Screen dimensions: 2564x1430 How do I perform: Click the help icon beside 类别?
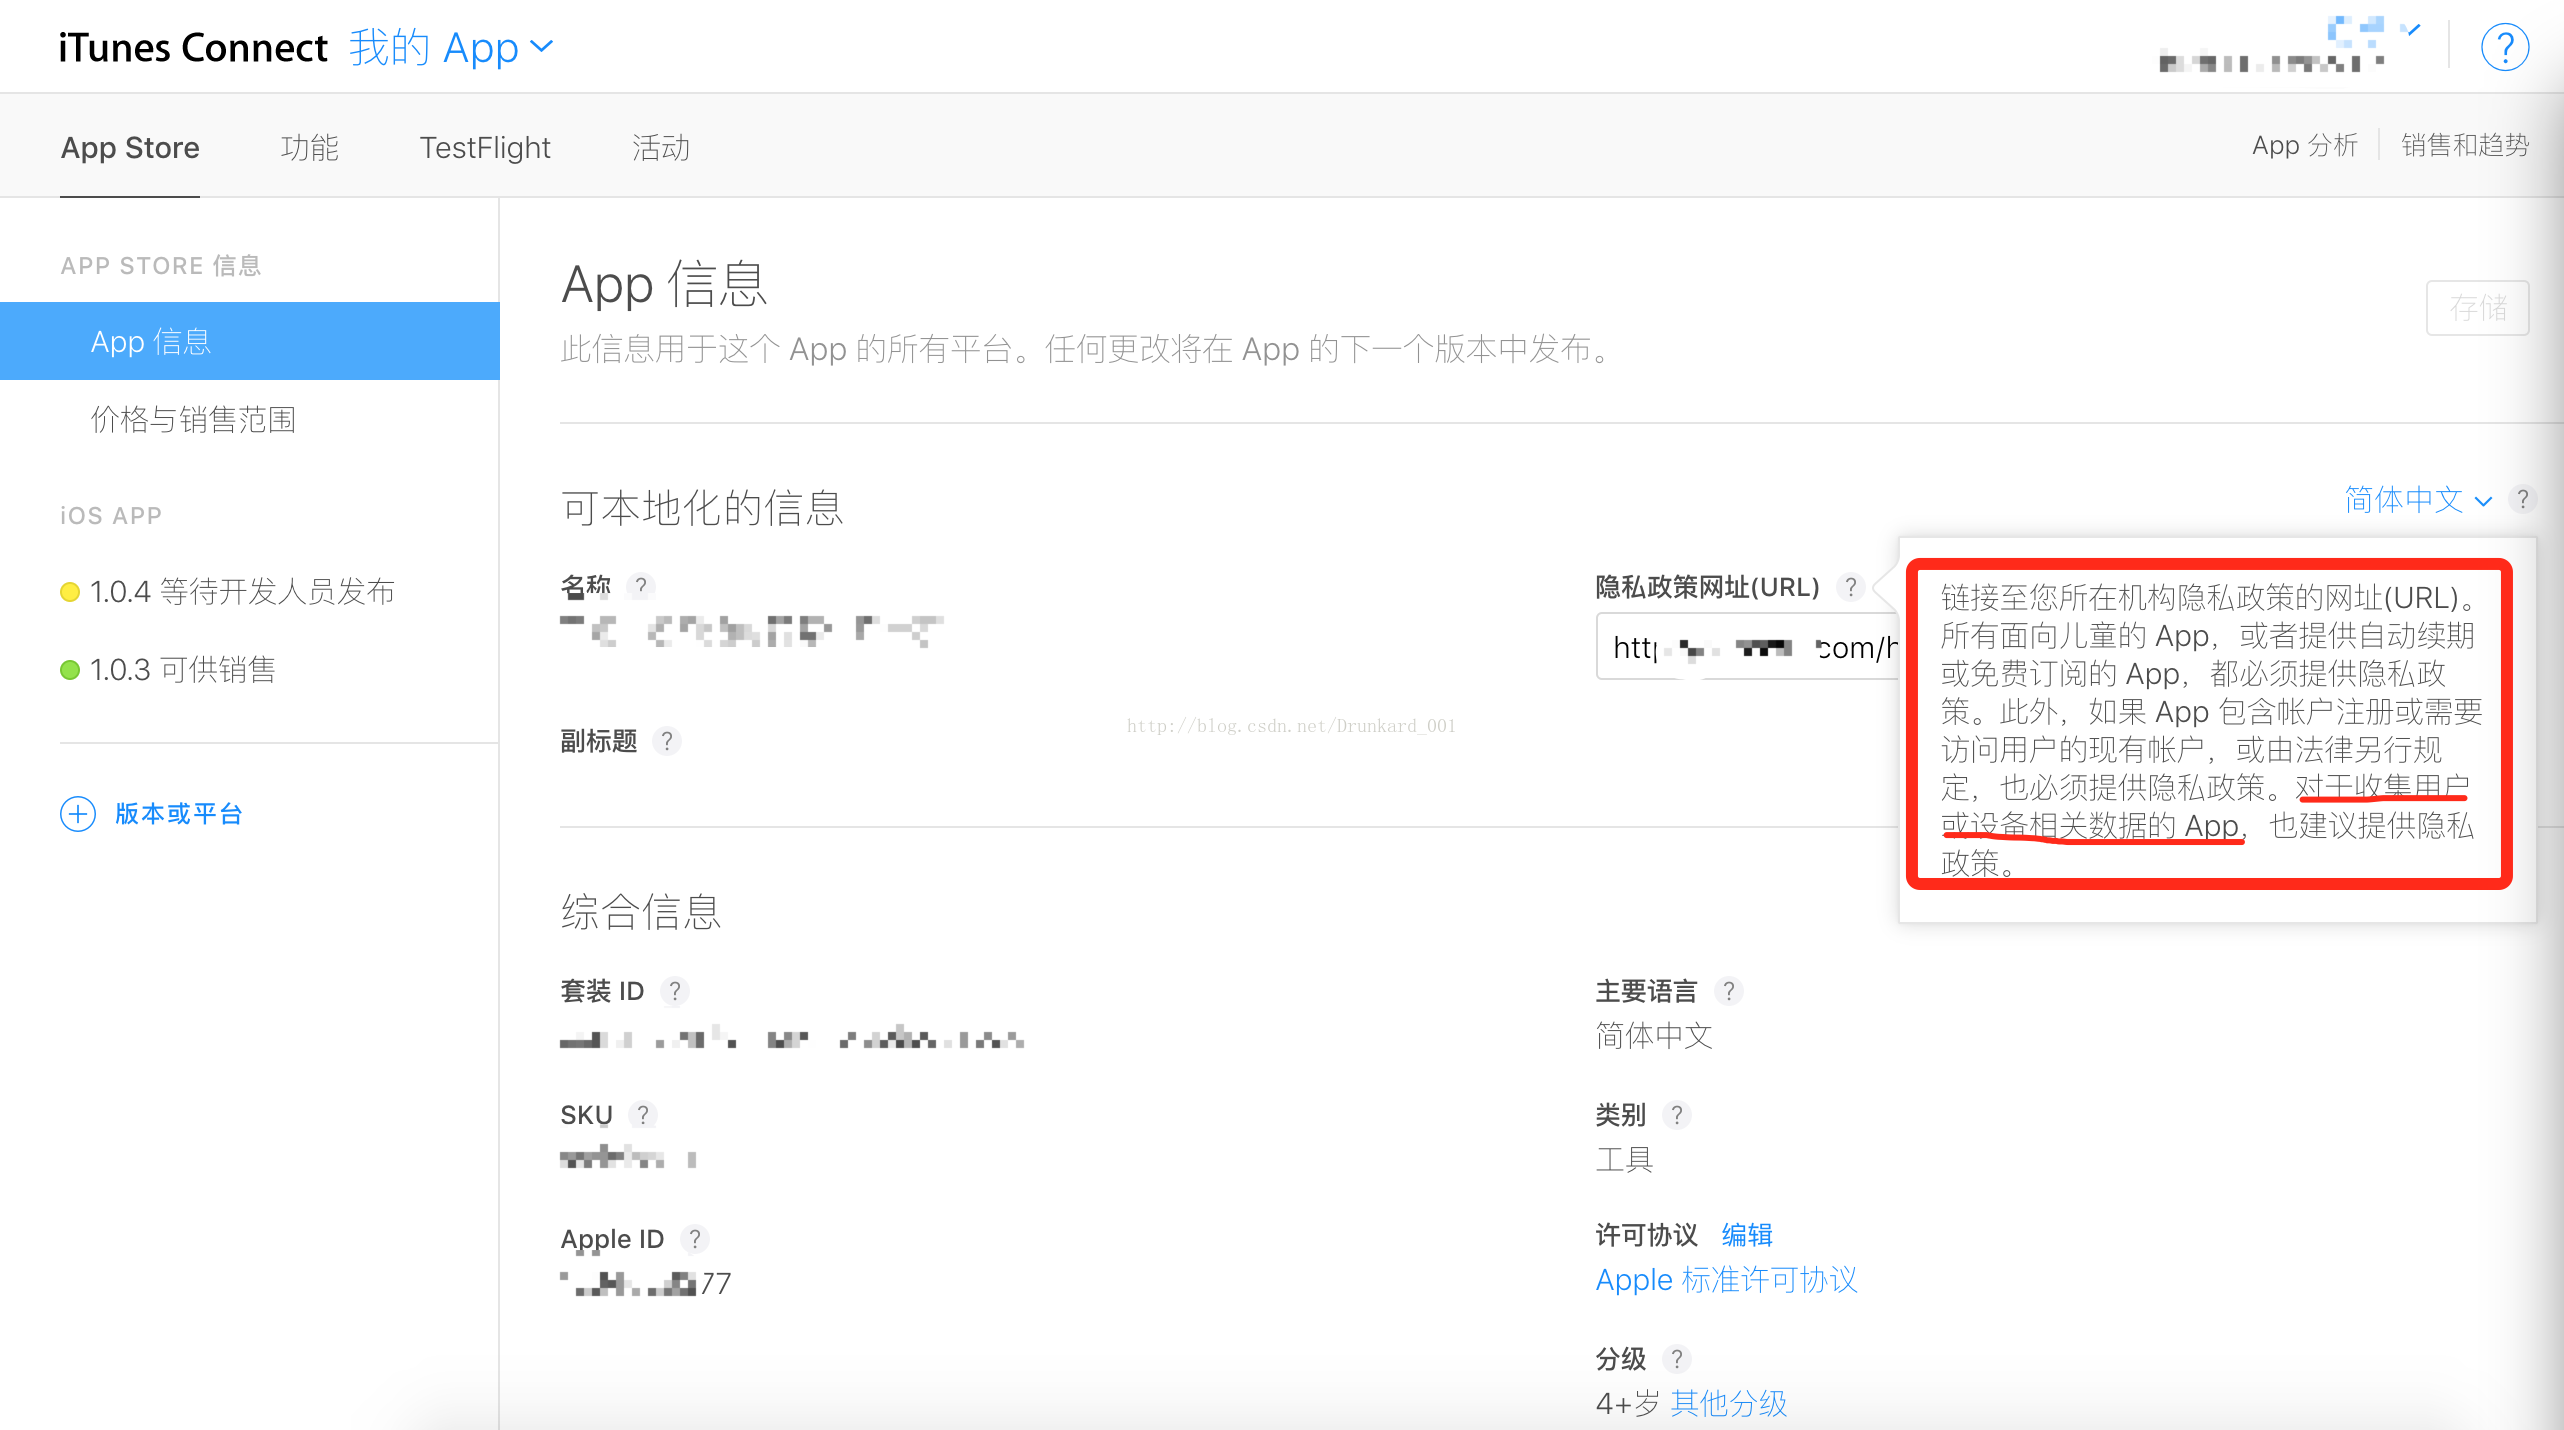pos(1677,1115)
